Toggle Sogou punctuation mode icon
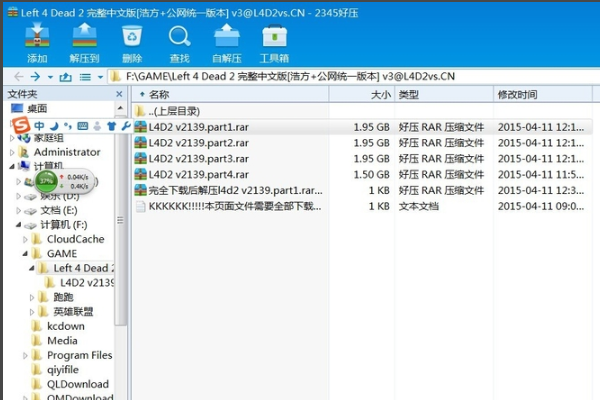Screen dimensions: 600x400 coord(68,126)
